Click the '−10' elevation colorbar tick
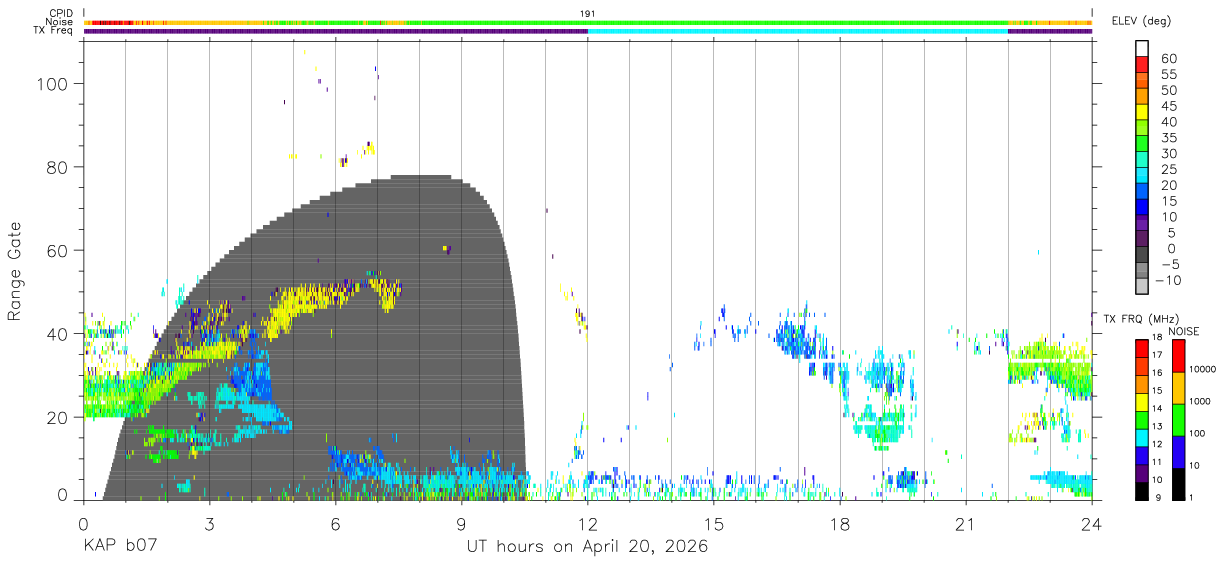Screen dimensions: 1228x567 pyautogui.click(x=1171, y=281)
